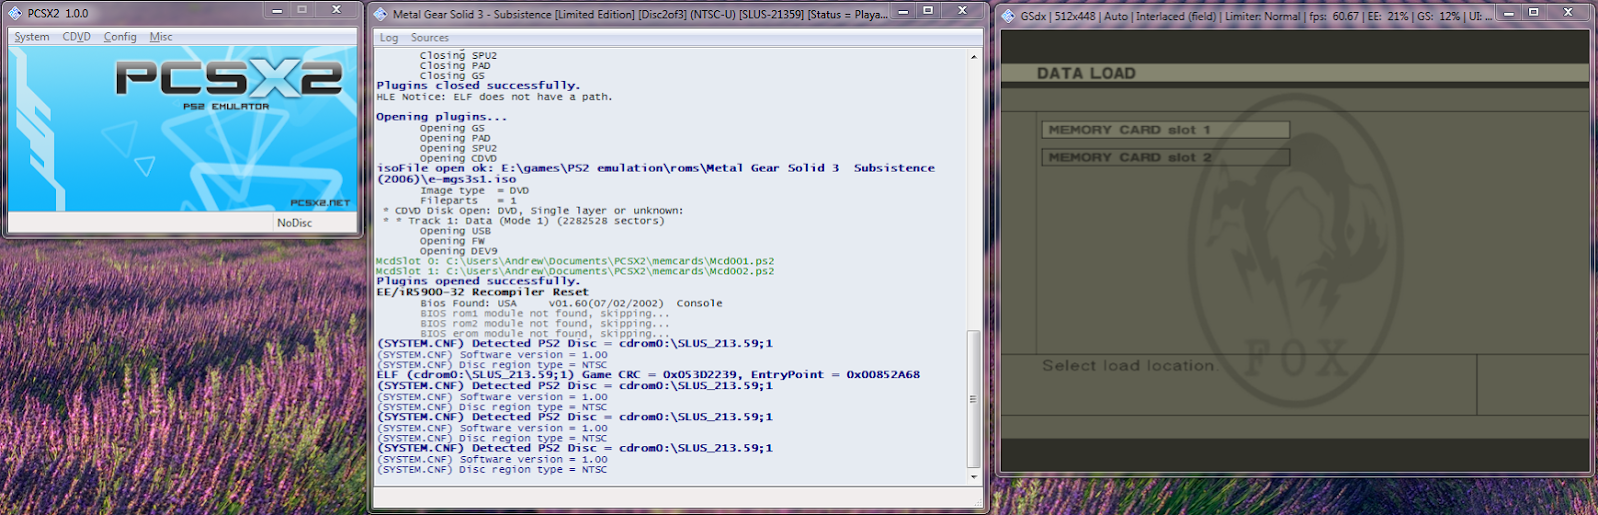The width and height of the screenshot is (1598, 515).
Task: Click the 'isoFile open ok' log line
Action: [x=655, y=174]
